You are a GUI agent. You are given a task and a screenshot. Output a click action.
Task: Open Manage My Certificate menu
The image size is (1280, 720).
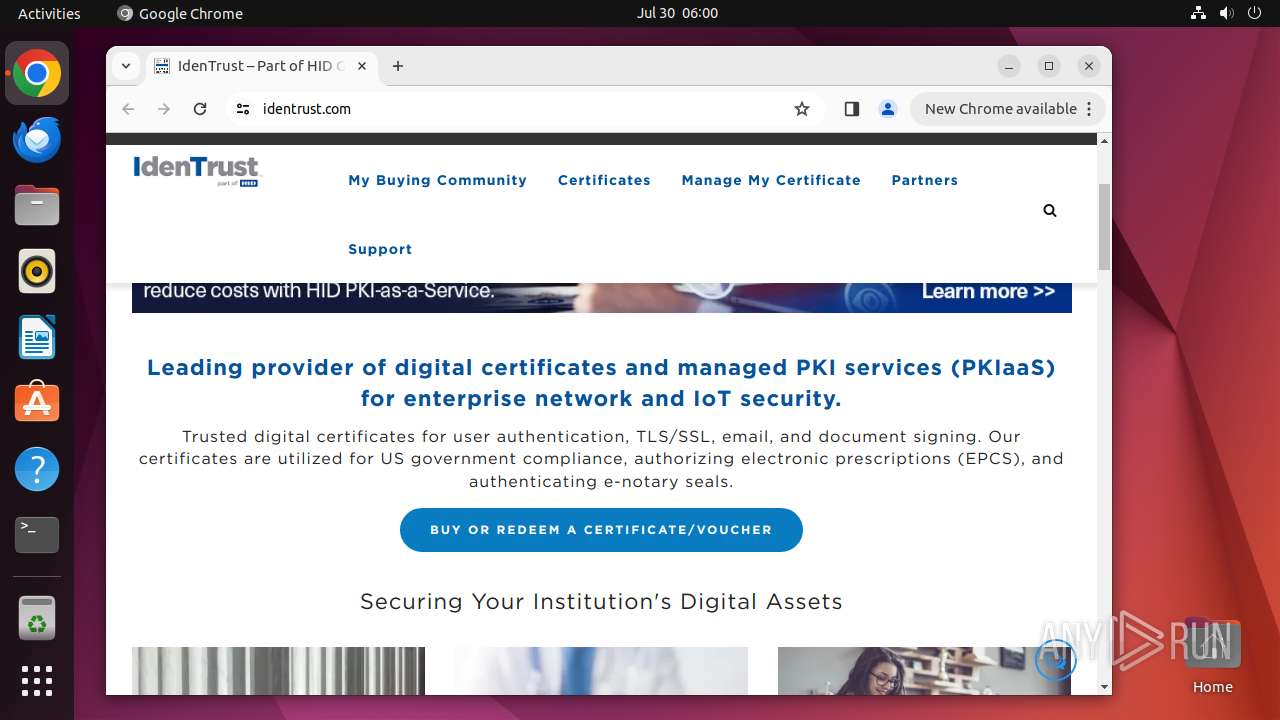771,180
